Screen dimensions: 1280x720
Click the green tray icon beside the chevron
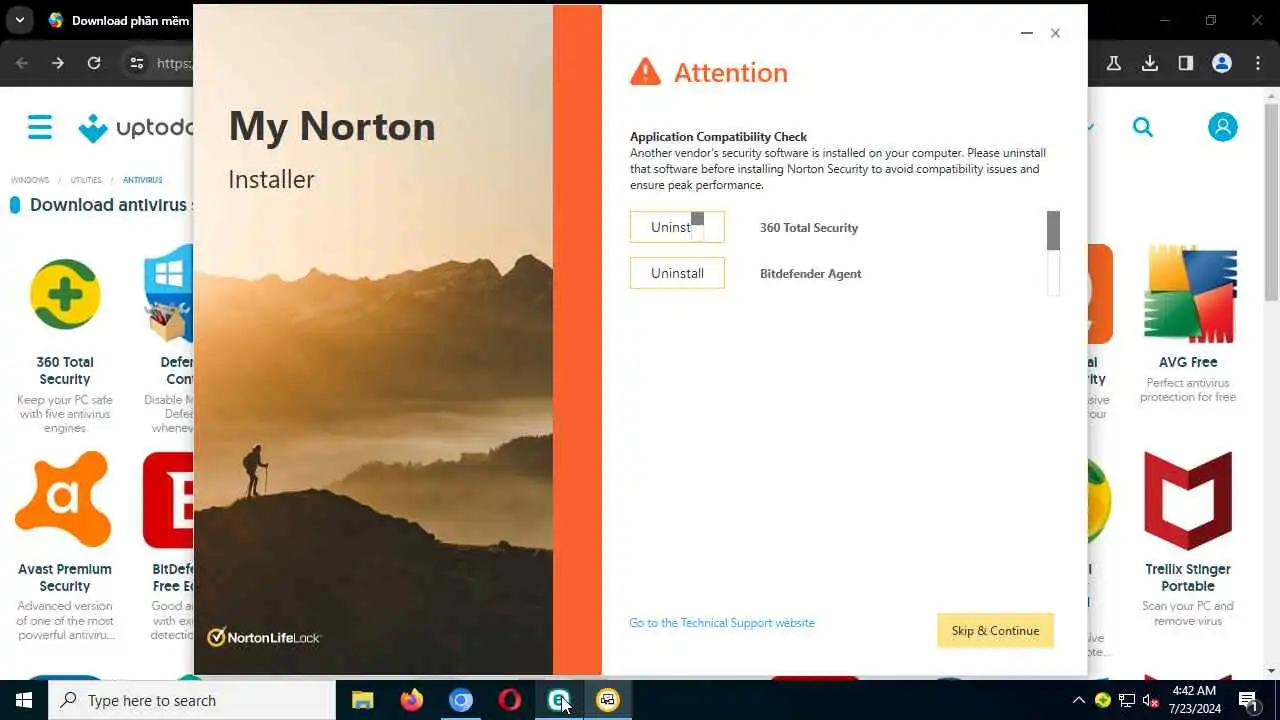[1103, 700]
